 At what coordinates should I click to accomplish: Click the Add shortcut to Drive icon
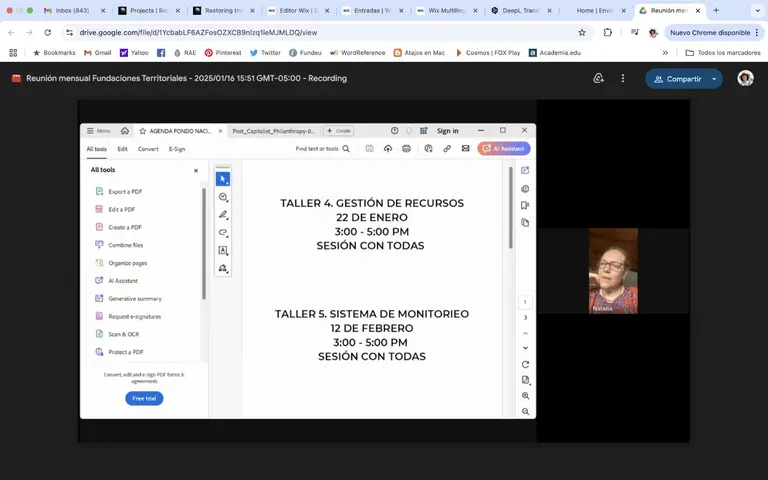pyautogui.click(x=598, y=78)
